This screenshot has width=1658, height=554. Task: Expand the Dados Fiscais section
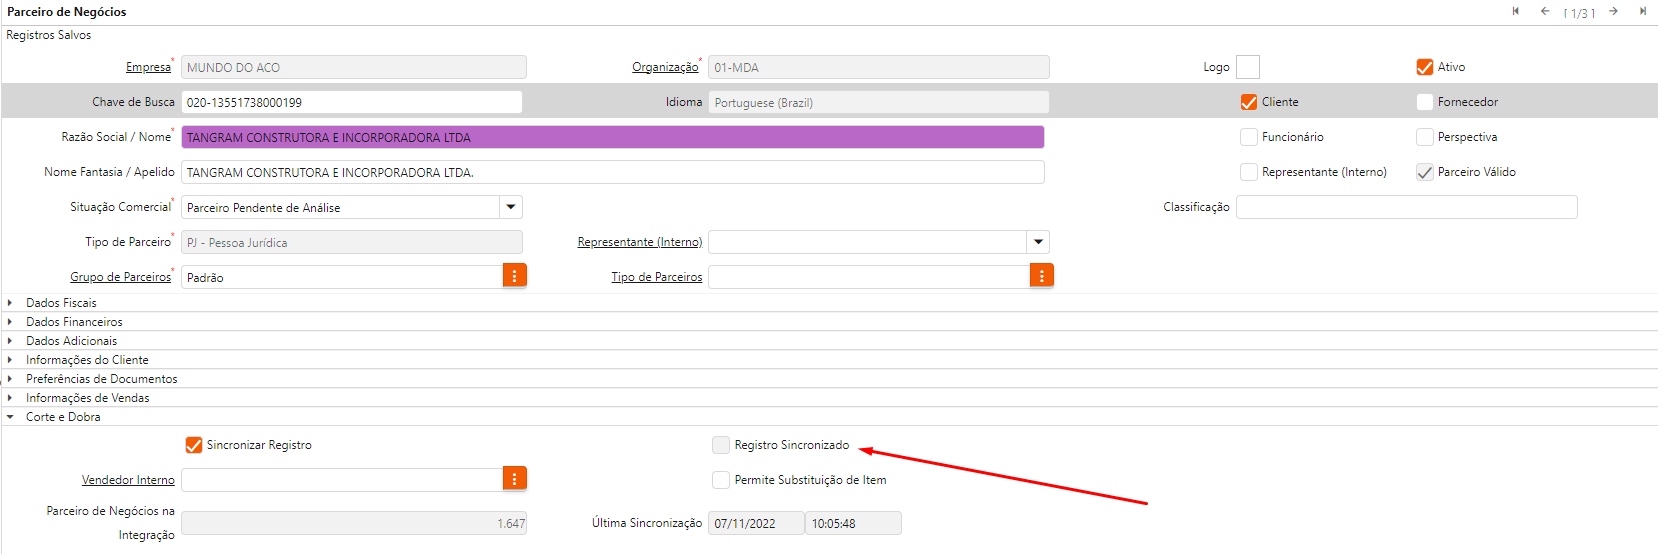pyautogui.click(x=61, y=303)
